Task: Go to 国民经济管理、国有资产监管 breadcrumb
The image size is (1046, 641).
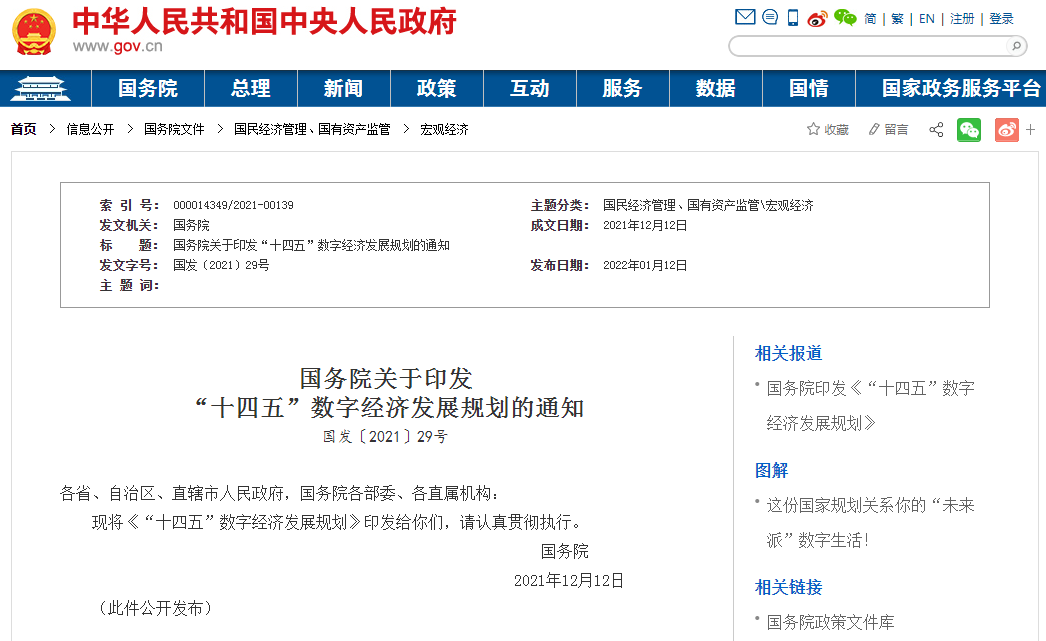Action: coord(312,129)
